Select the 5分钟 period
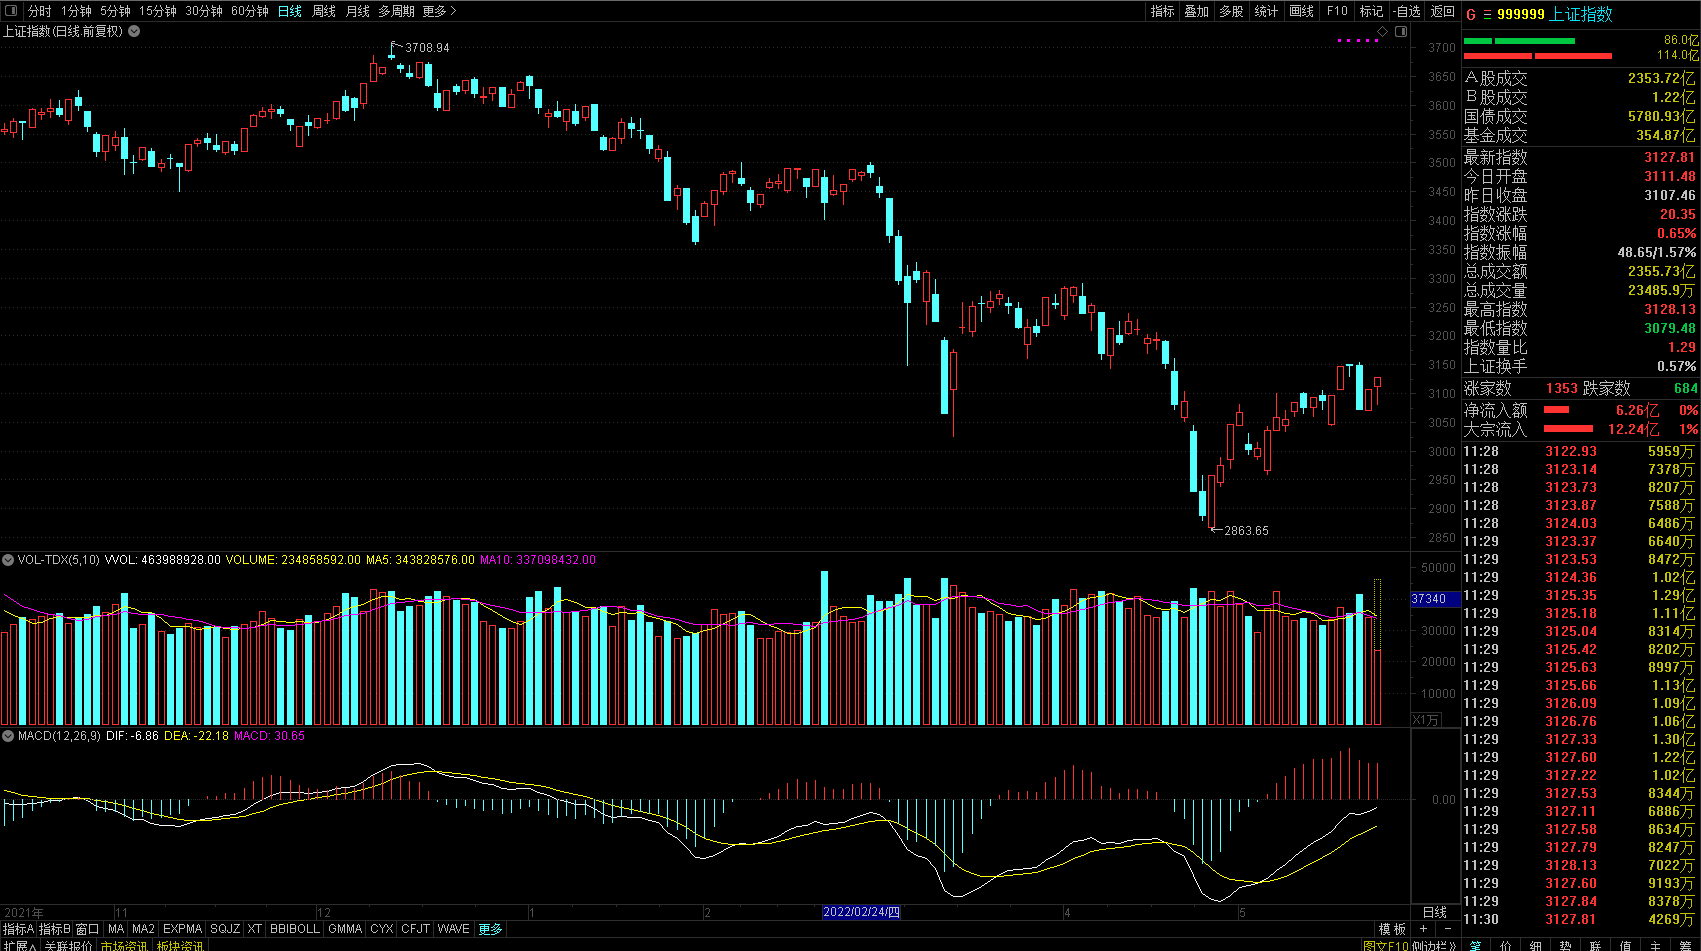 (115, 11)
